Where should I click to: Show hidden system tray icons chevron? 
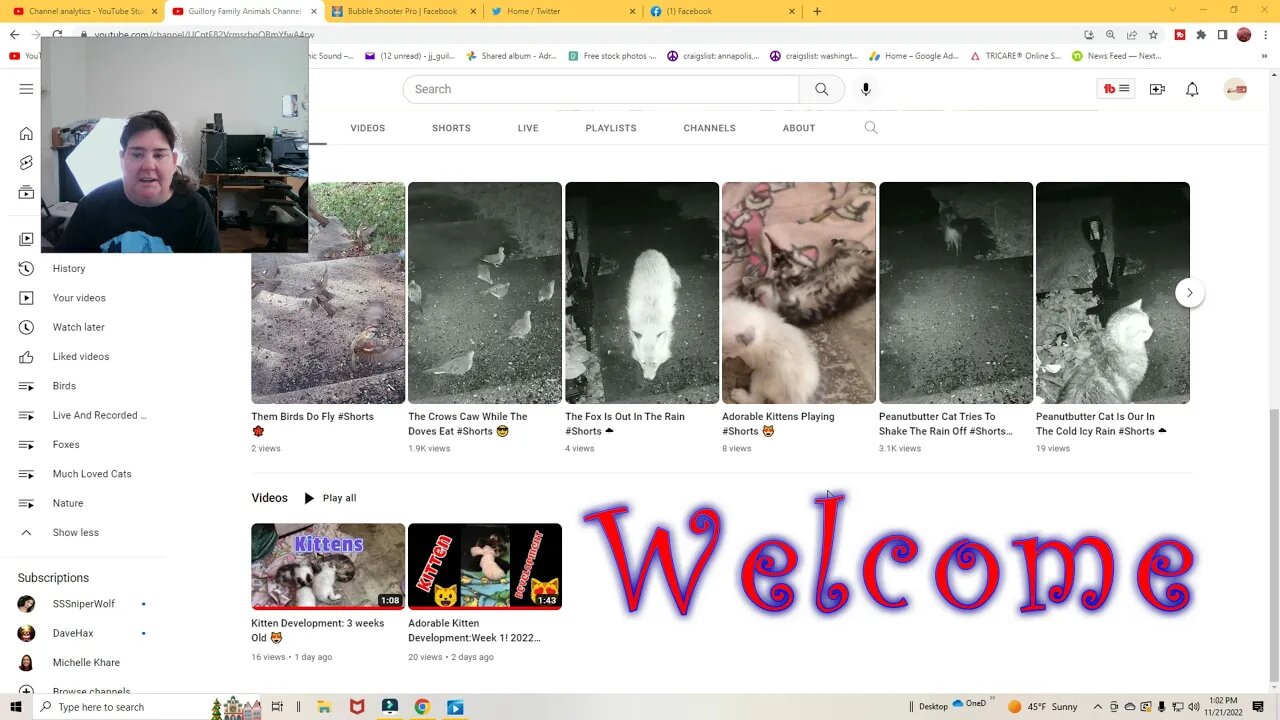[x=1098, y=707]
